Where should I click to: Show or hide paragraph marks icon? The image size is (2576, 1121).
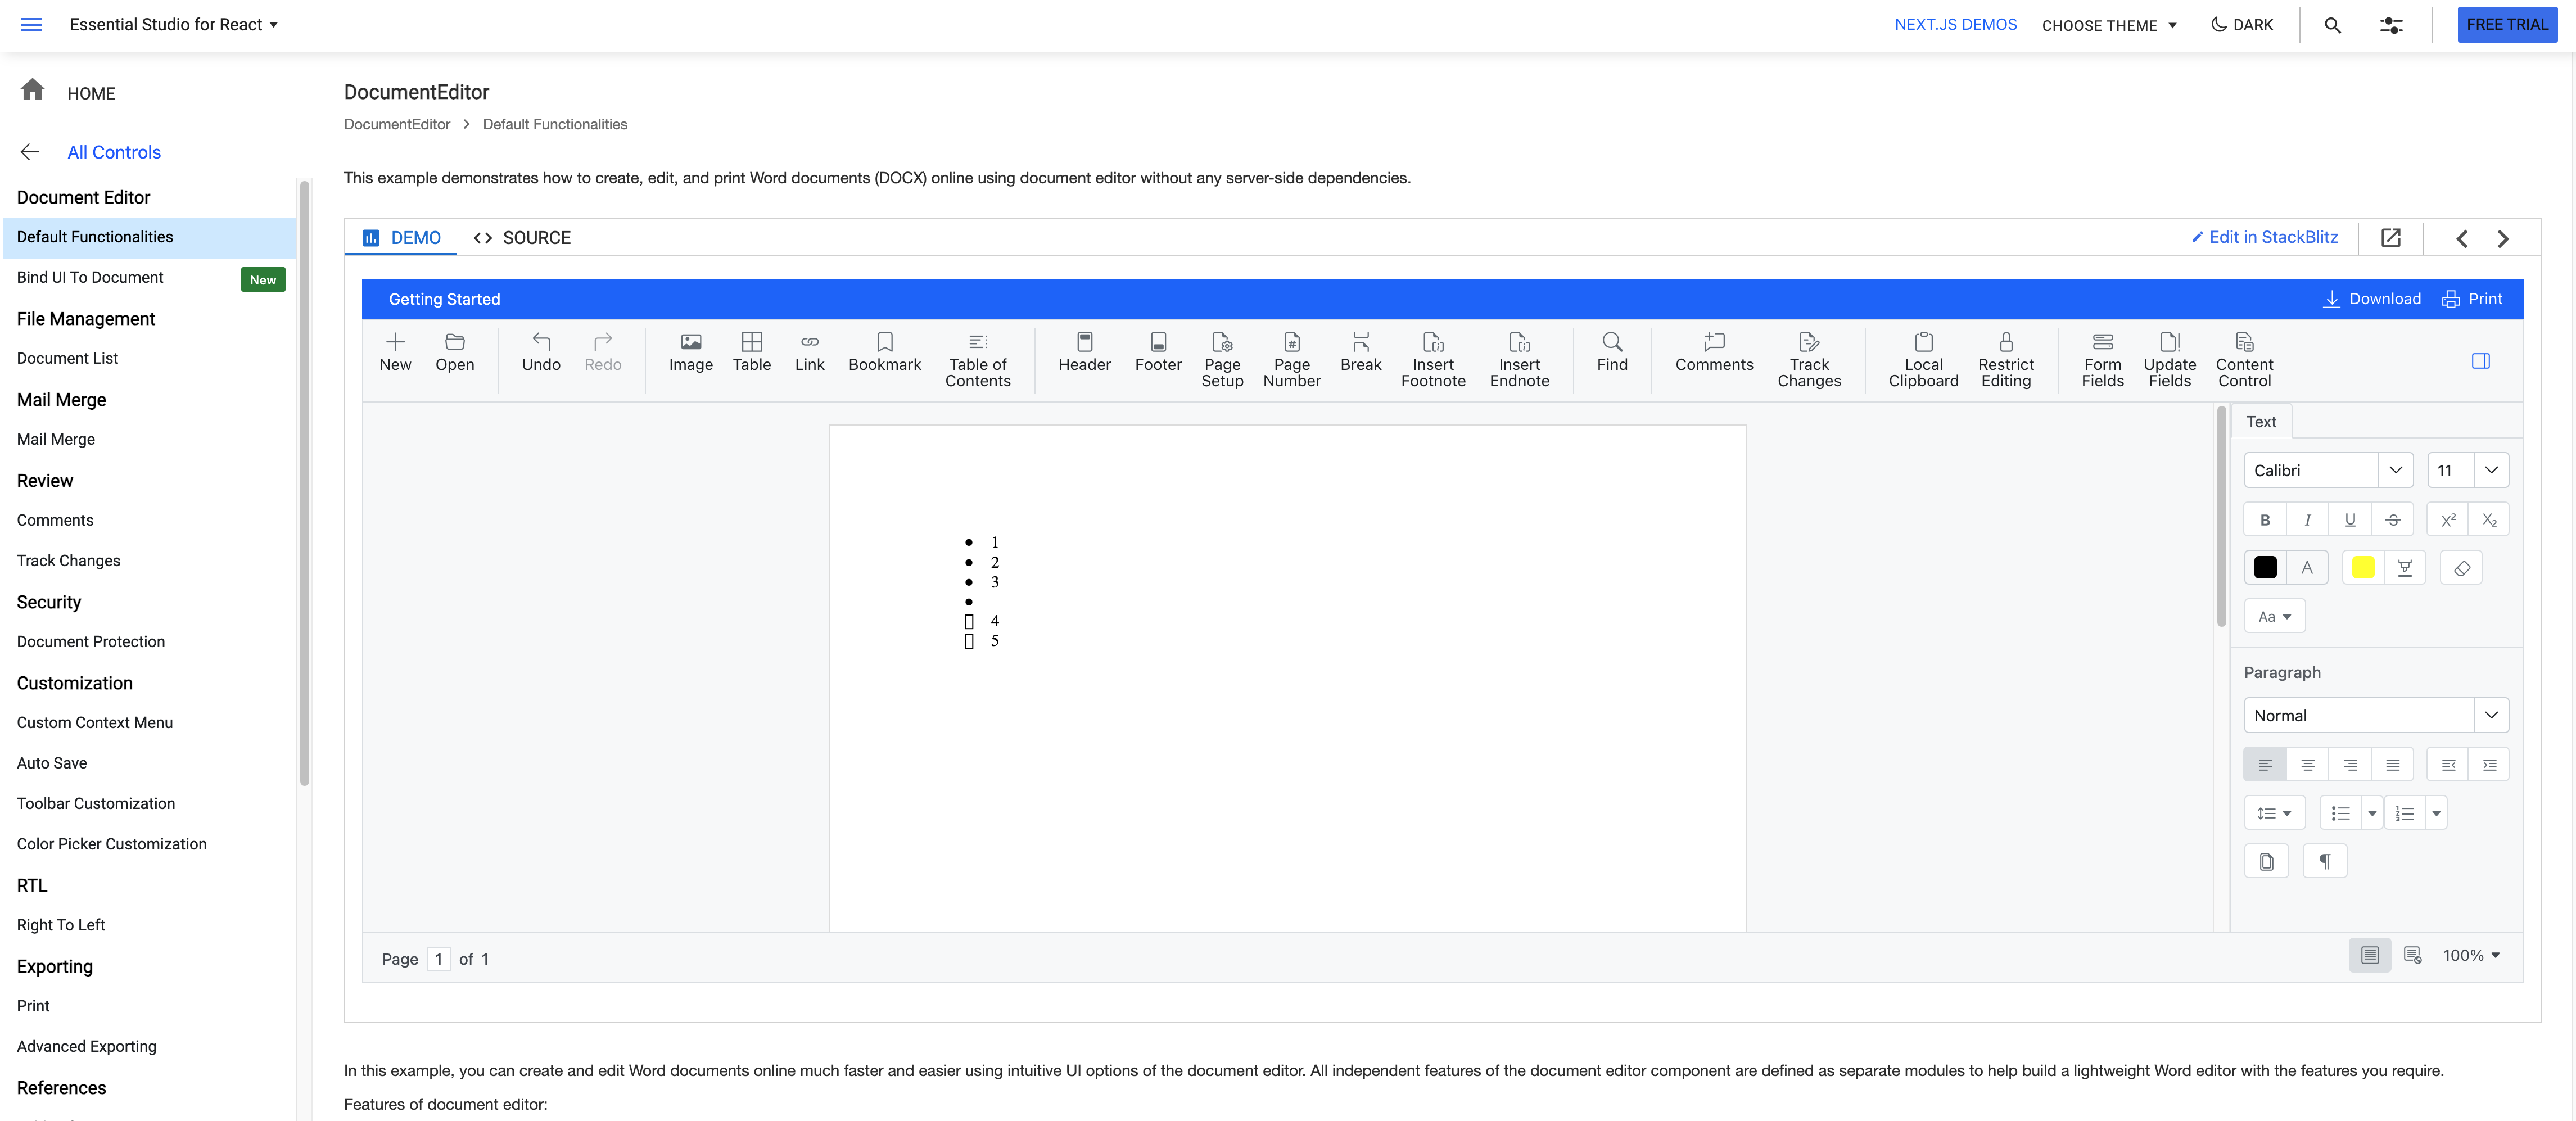2324,861
